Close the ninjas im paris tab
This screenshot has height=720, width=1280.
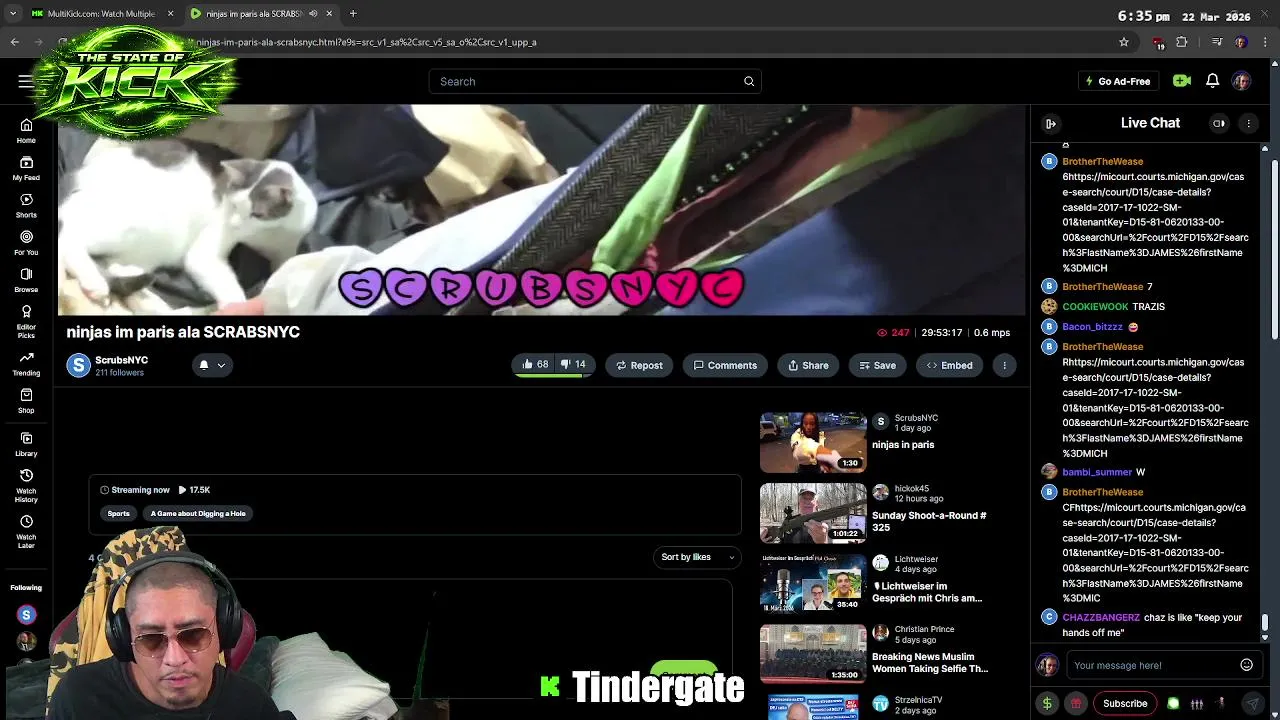[x=329, y=13]
